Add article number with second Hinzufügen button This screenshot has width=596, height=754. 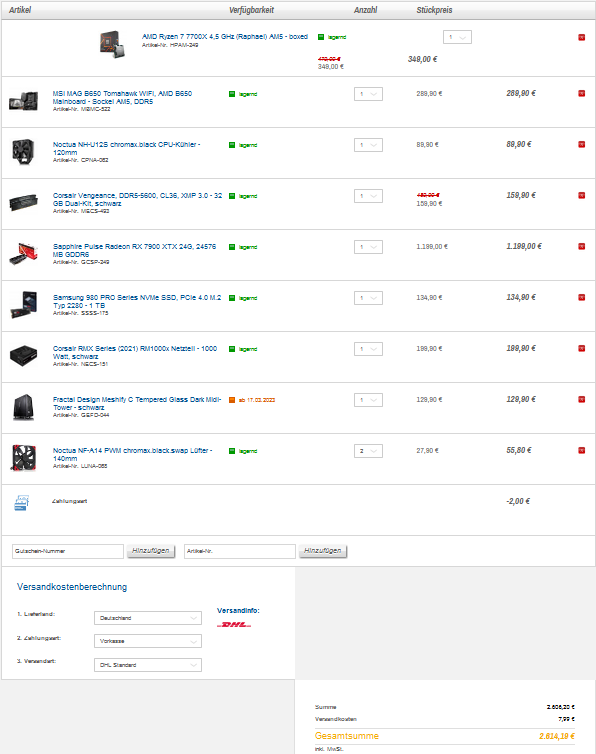[323, 551]
